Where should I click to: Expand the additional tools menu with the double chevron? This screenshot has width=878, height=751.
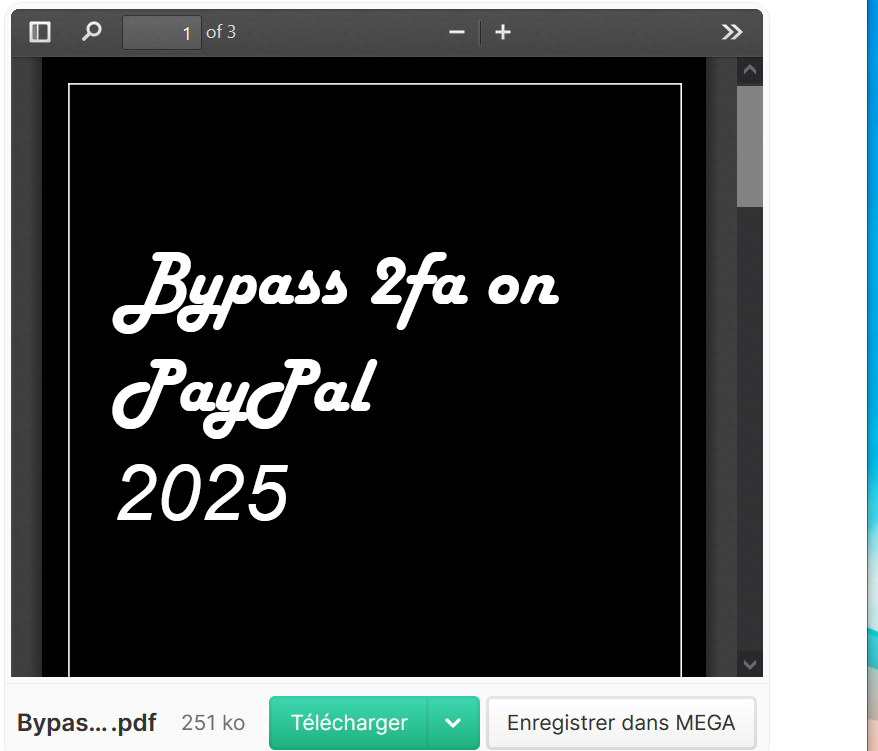(732, 31)
